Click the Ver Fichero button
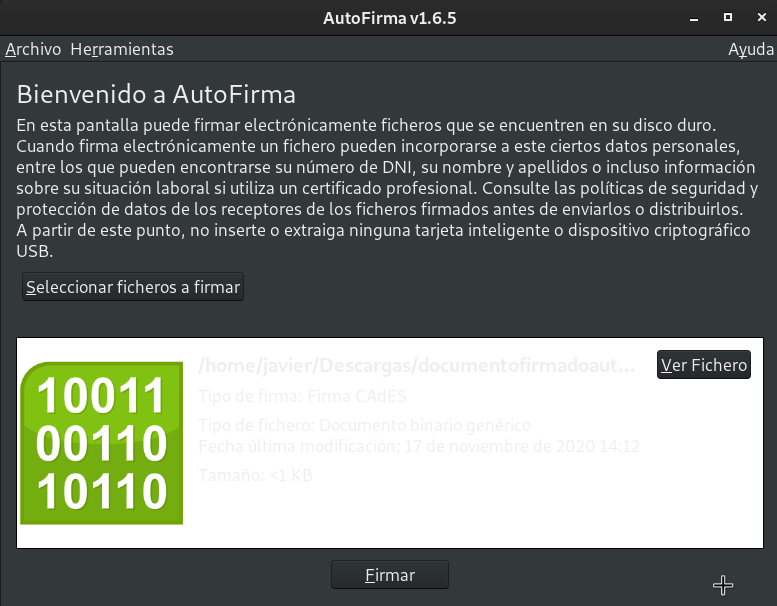Viewport: 777px width, 606px height. (x=704, y=365)
